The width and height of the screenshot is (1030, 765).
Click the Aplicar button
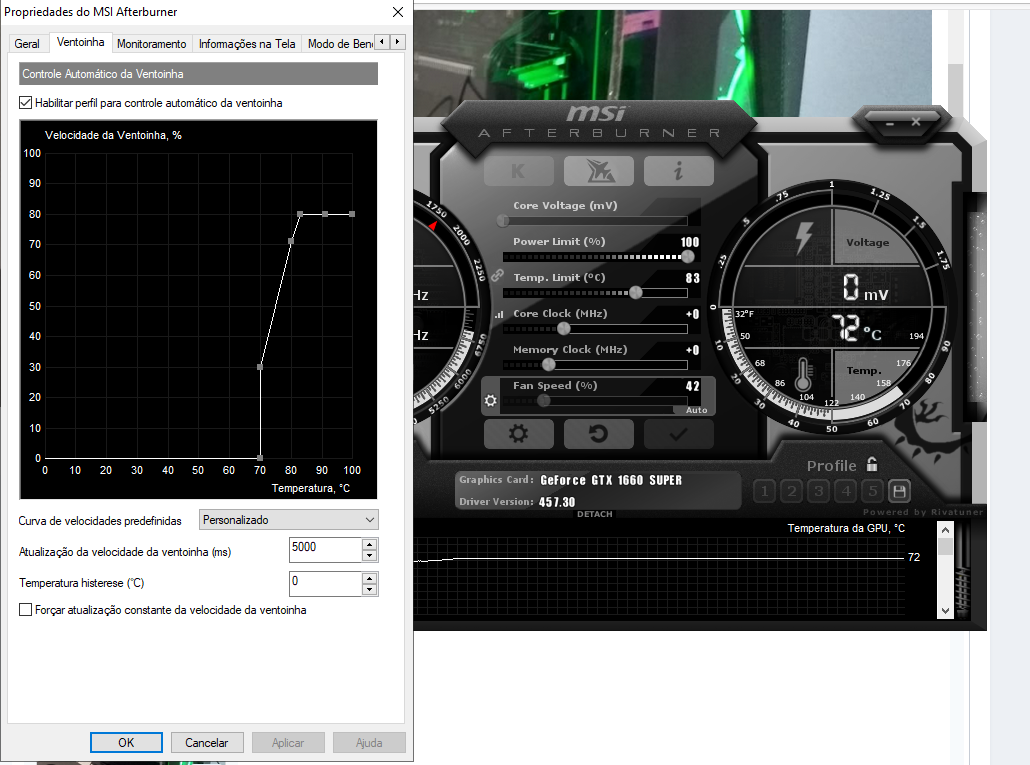click(x=288, y=743)
